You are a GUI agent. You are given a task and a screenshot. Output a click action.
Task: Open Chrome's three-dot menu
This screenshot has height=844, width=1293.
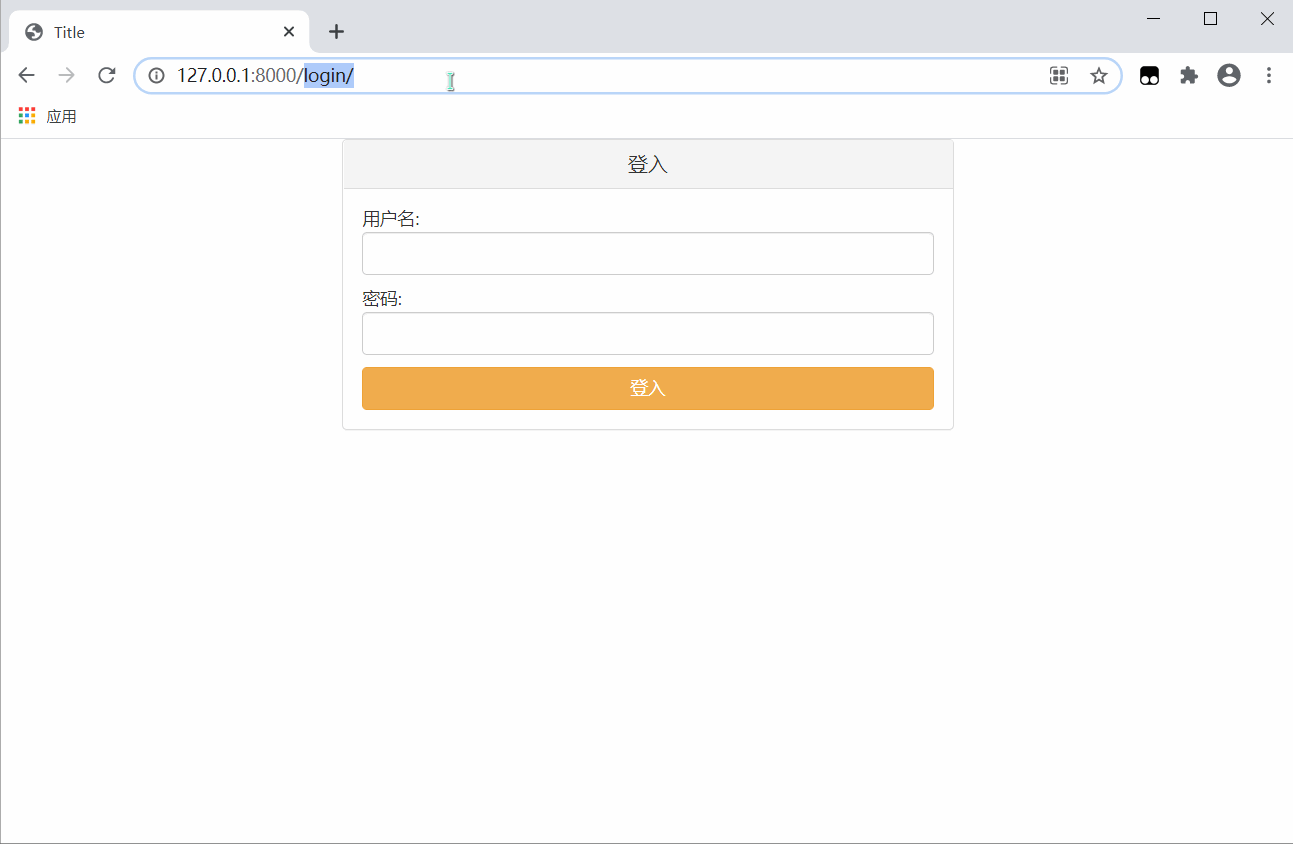(x=1269, y=76)
